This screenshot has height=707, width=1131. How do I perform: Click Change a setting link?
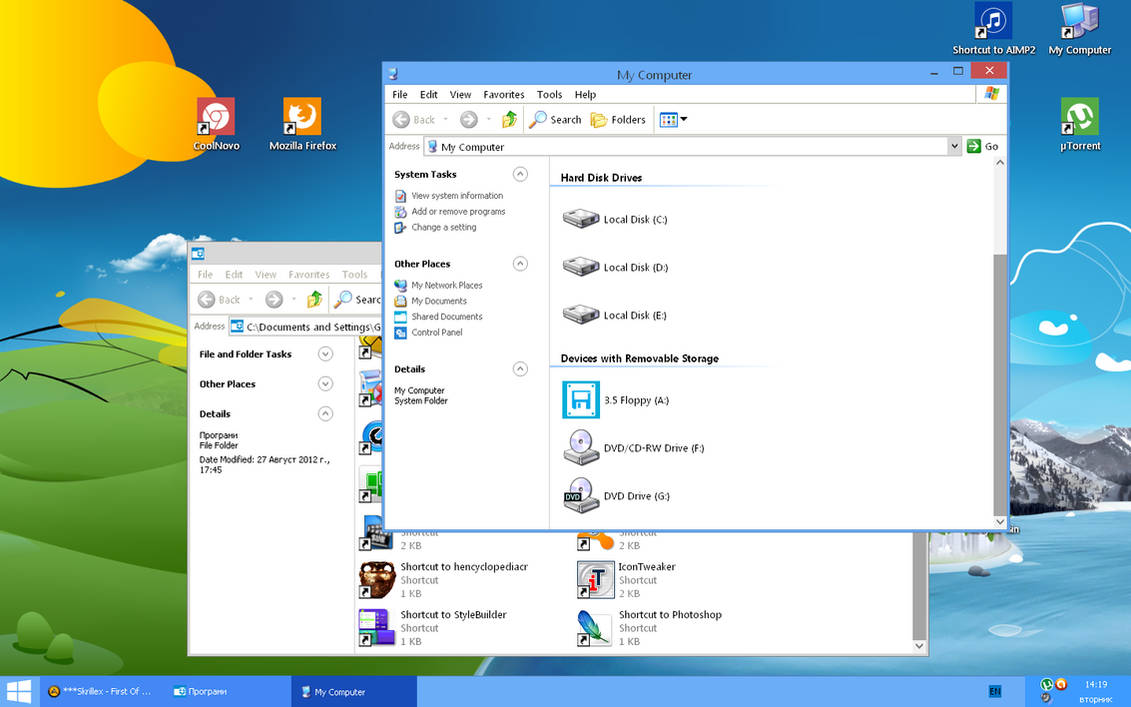[444, 227]
